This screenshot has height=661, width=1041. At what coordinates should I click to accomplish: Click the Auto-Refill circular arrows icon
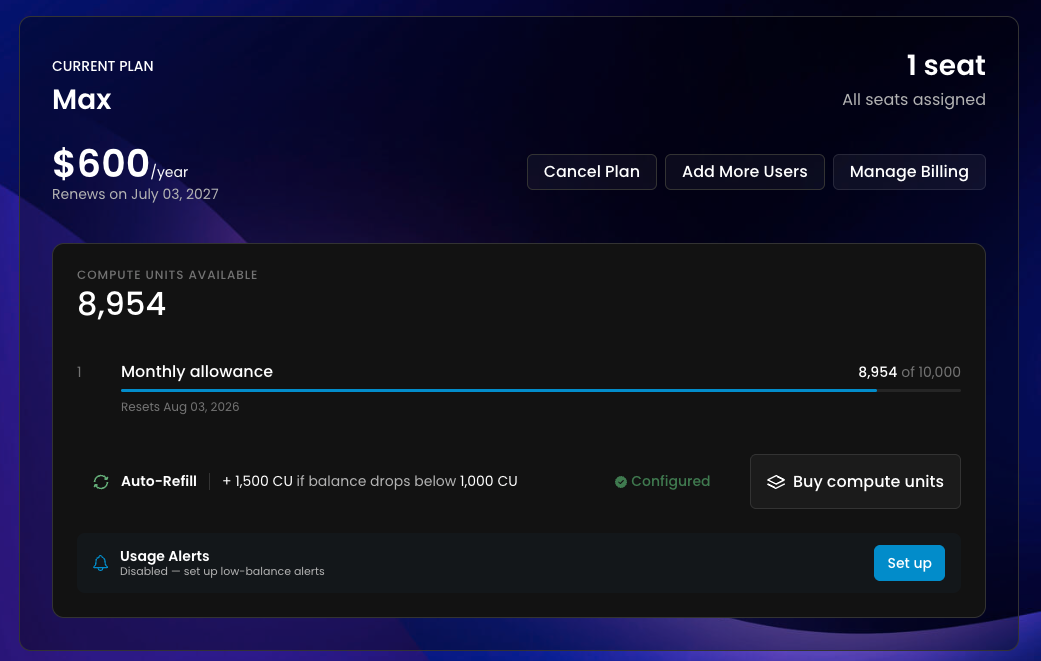101,482
